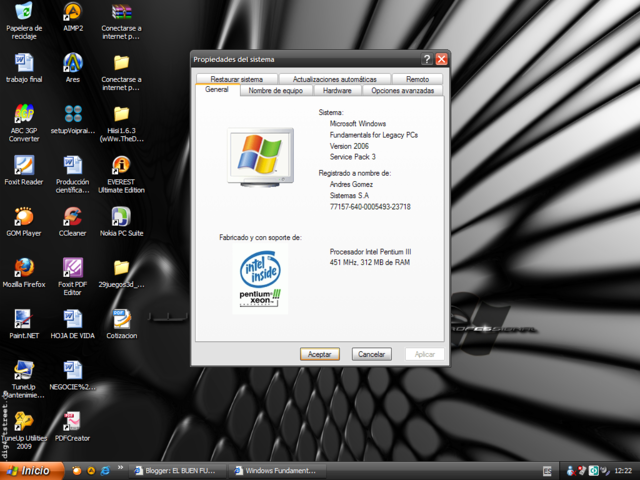Switch to Nombre de equipo tab

click(276, 90)
